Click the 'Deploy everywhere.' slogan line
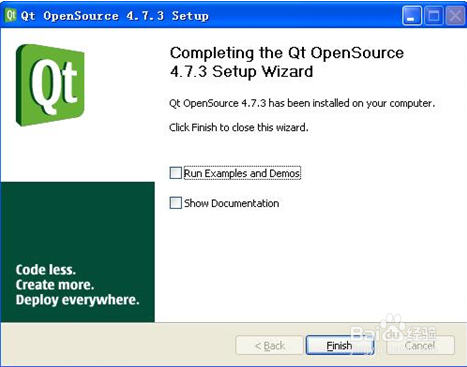Viewport: 467px width, 367px height. click(77, 300)
